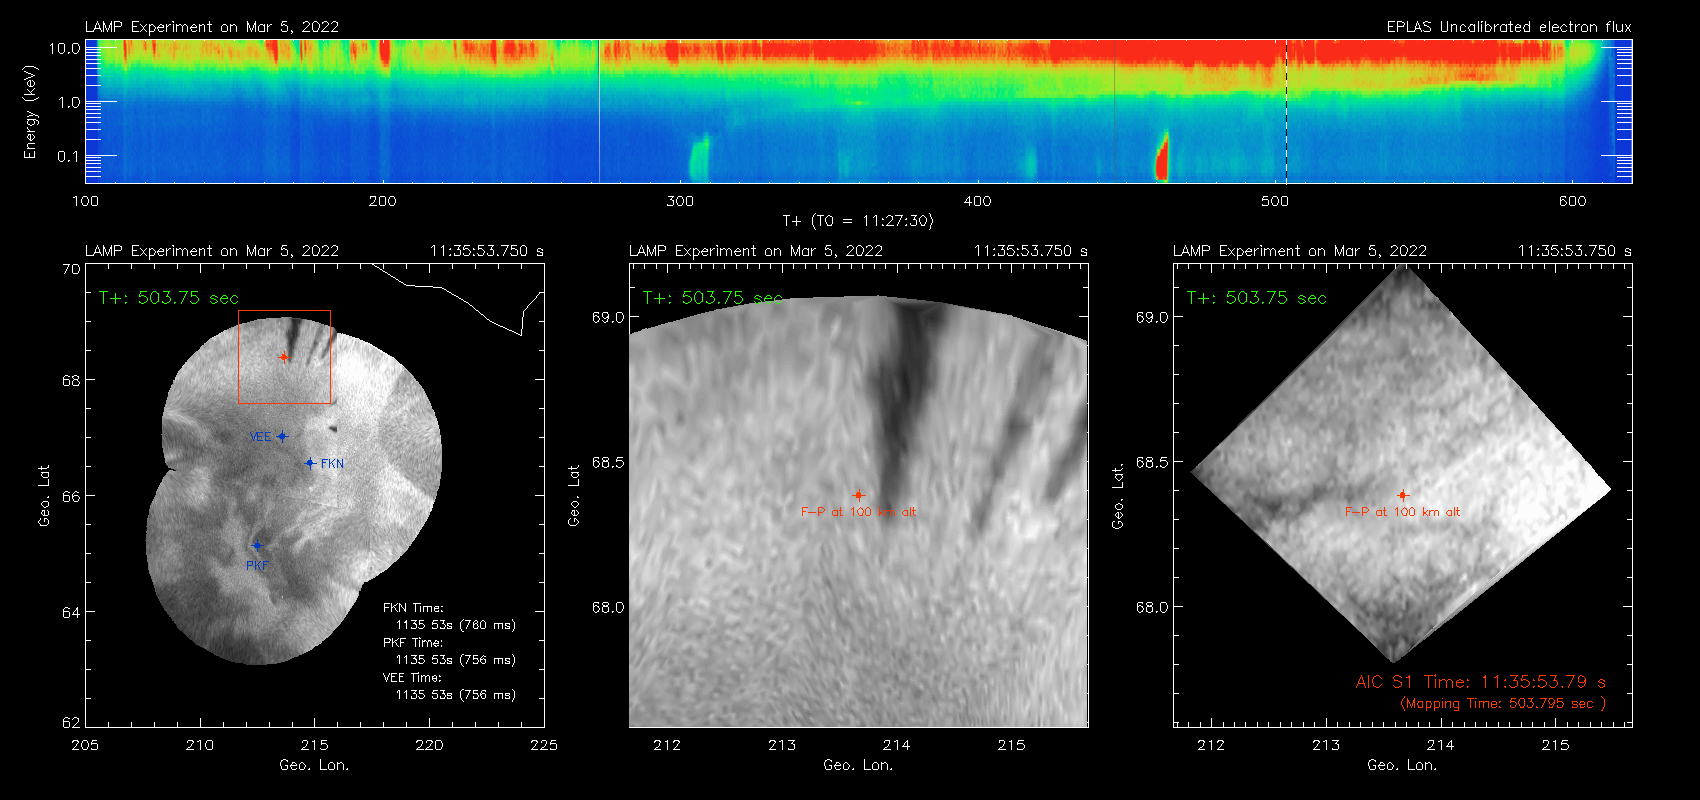Click 'F-P at 100 km alt' label in middle panel

coord(858,512)
